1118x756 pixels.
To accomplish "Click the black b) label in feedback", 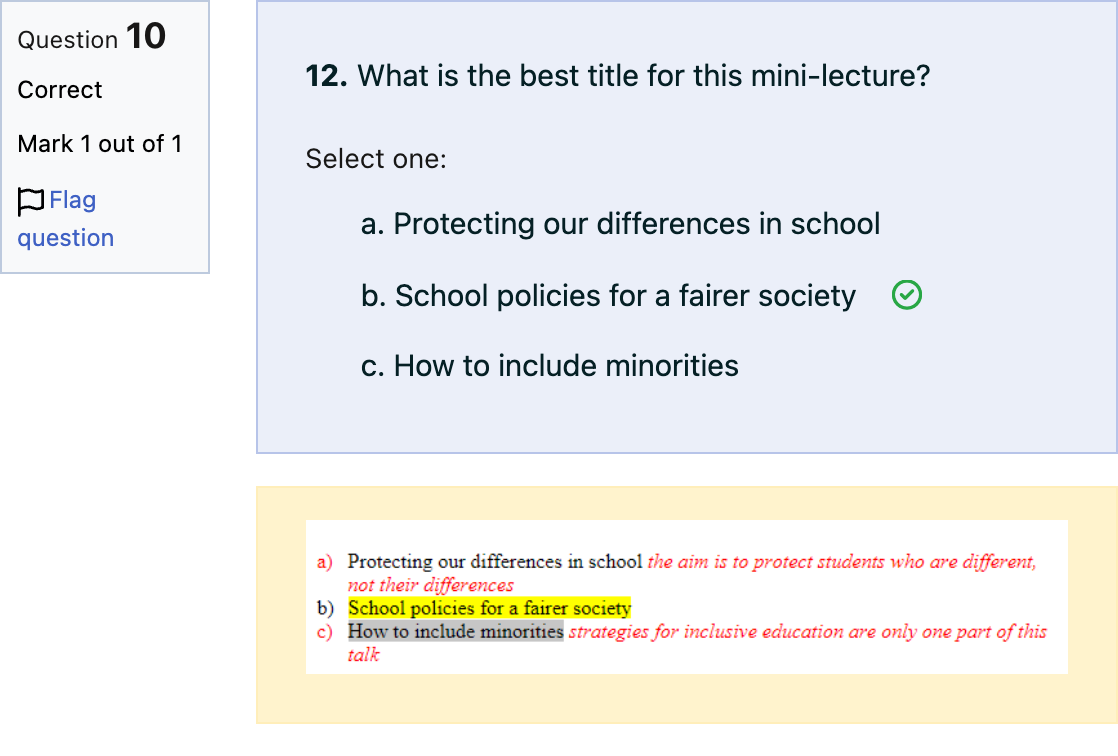I will pyautogui.click(x=325, y=608).
